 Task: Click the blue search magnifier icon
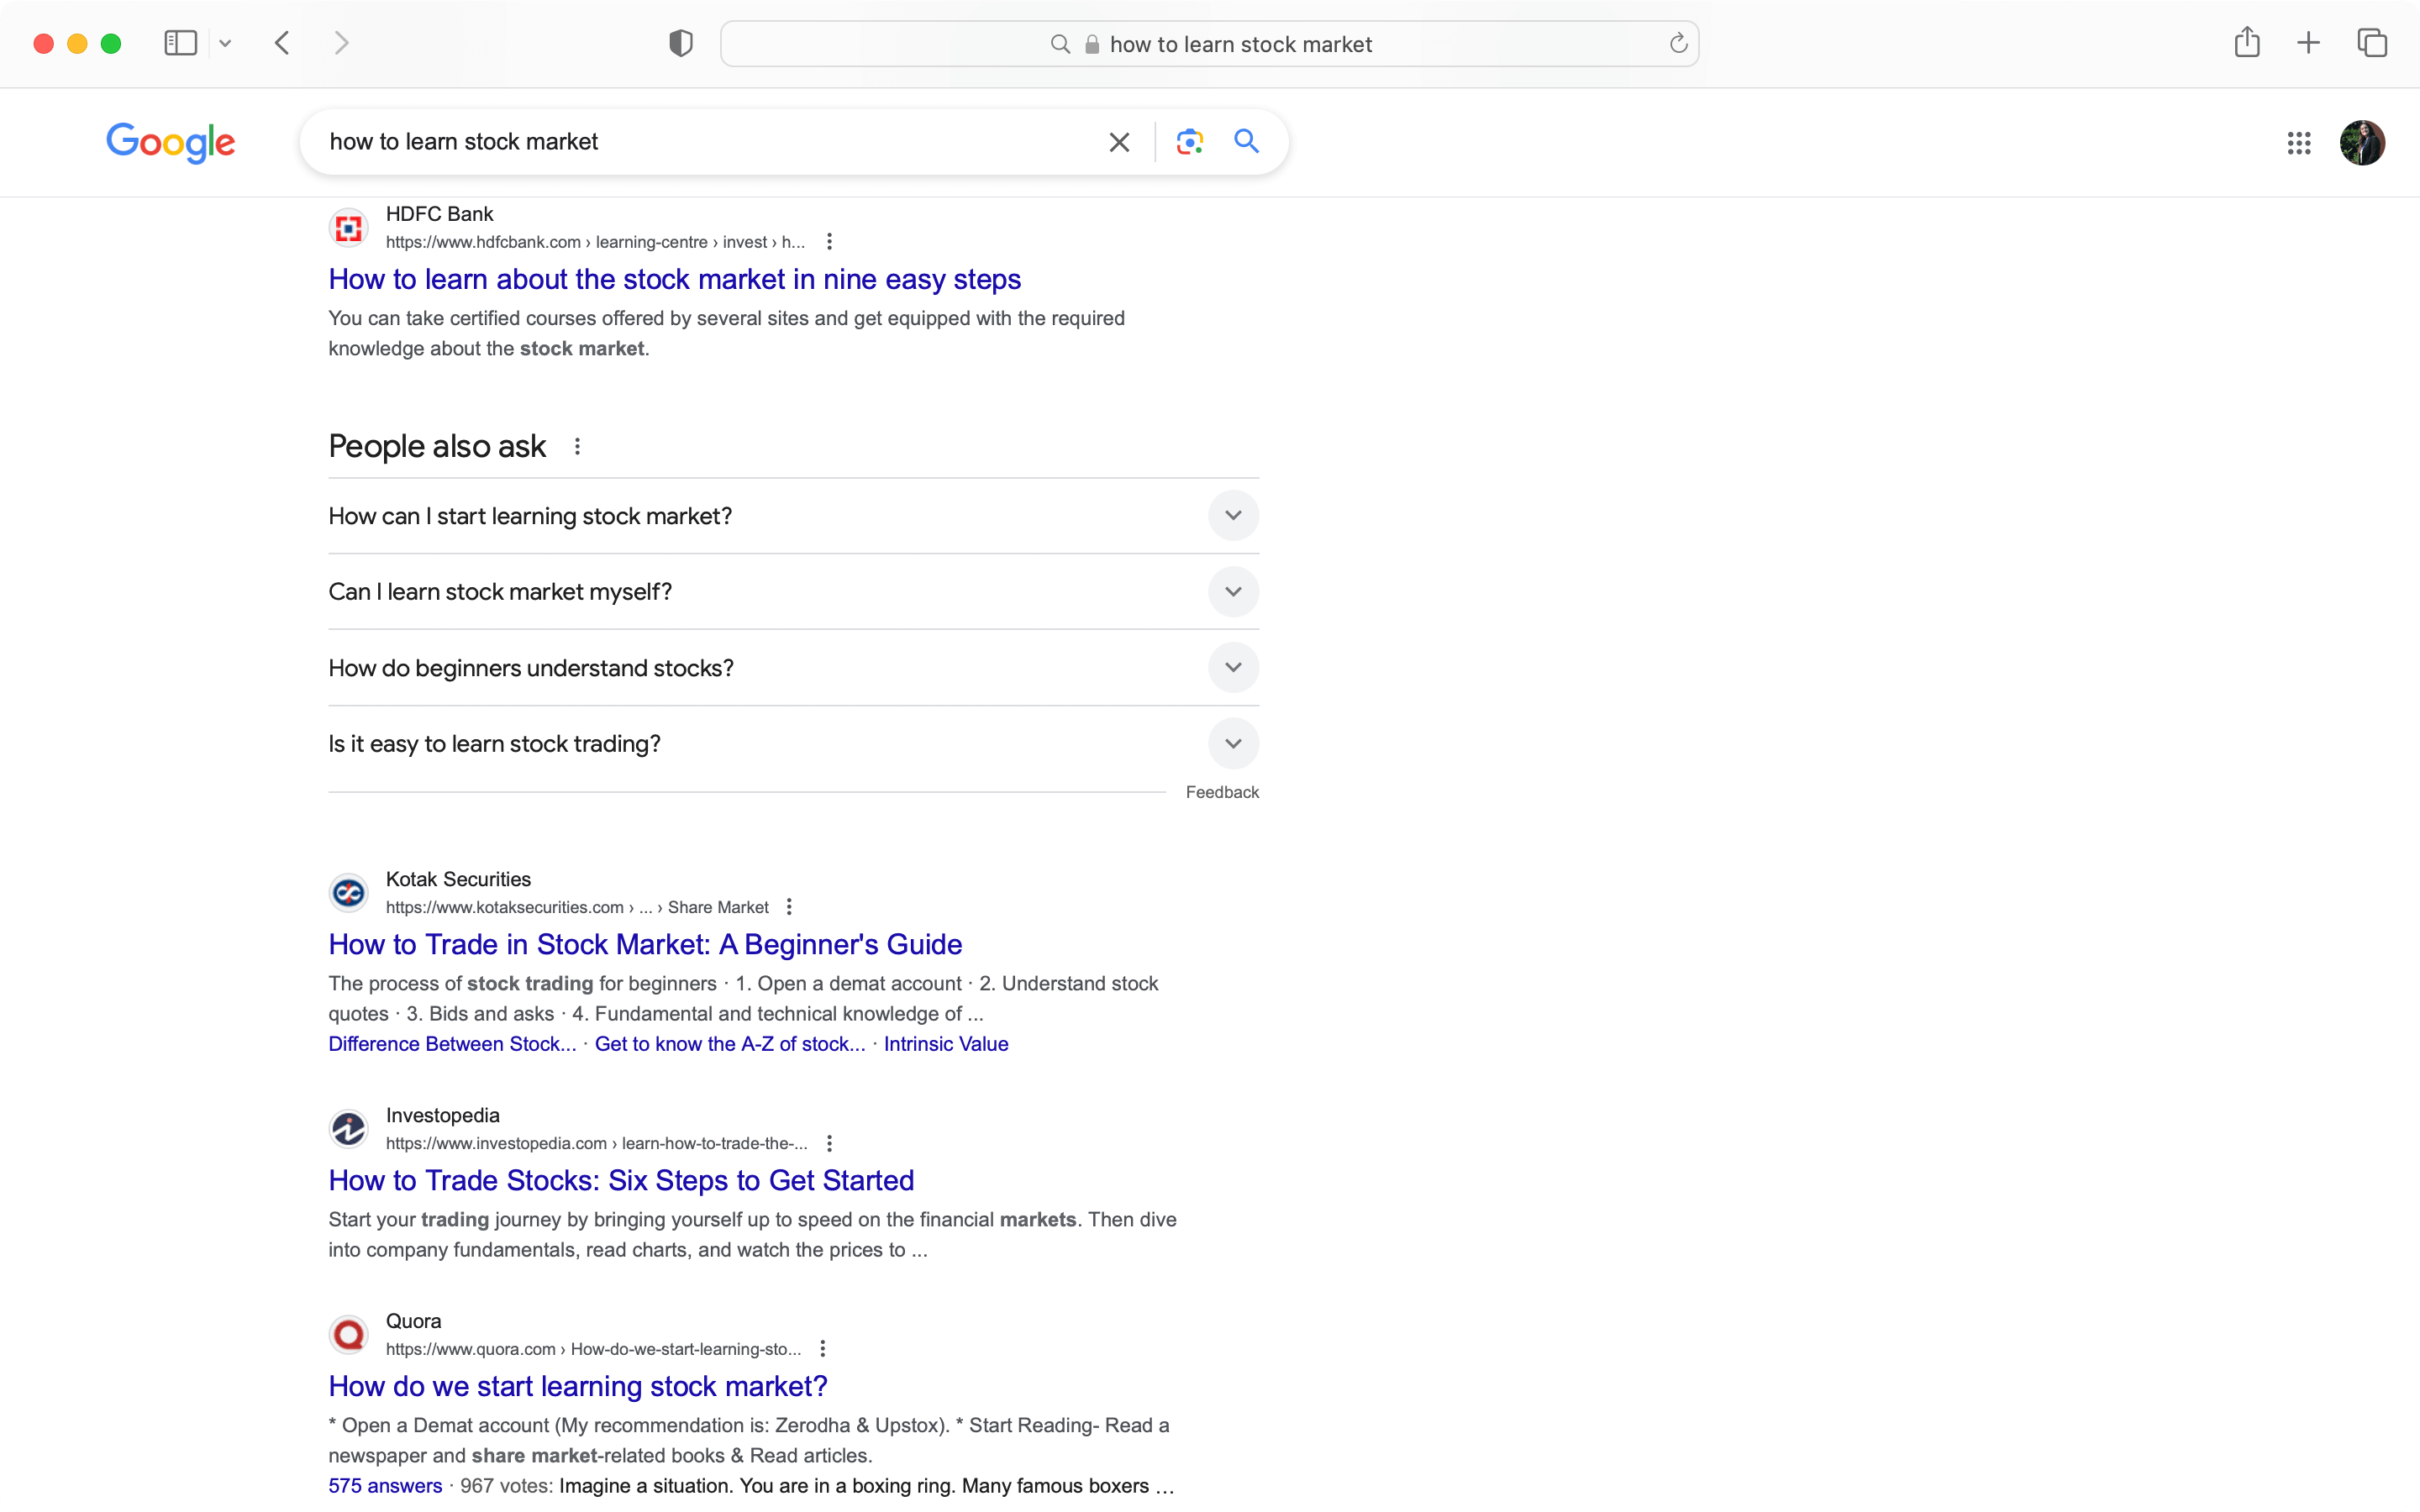[x=1246, y=141]
